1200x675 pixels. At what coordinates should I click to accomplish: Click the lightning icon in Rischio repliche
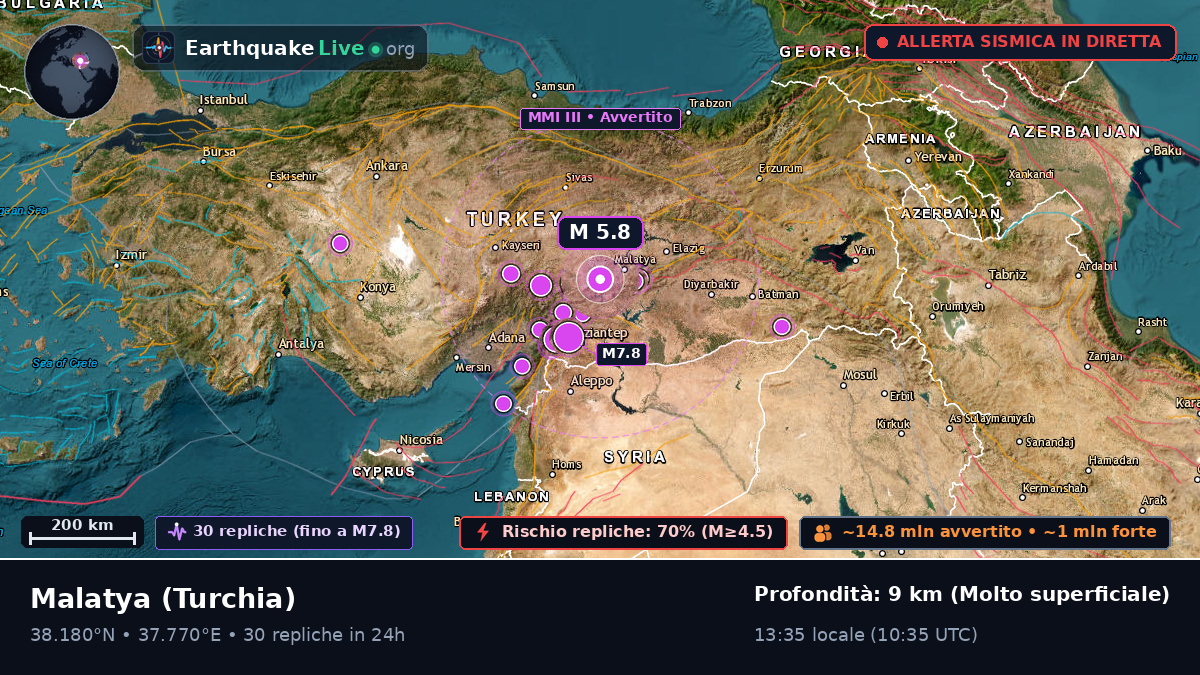[483, 532]
